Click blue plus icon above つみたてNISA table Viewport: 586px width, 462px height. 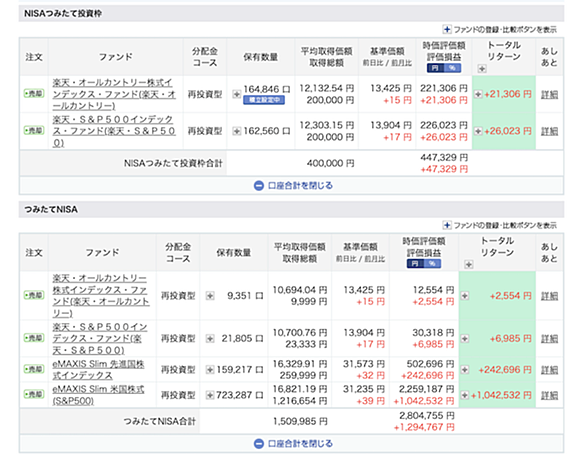(x=447, y=225)
